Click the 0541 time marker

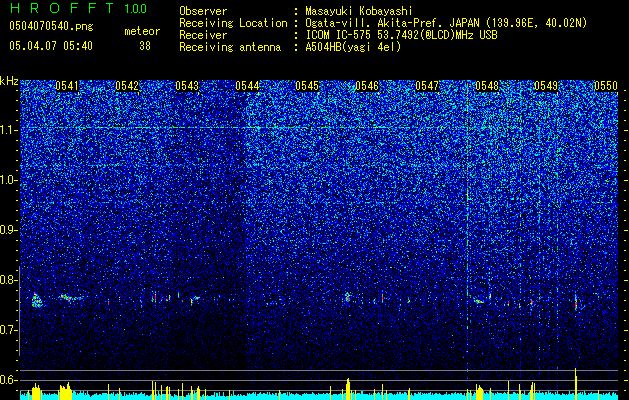tap(67, 86)
